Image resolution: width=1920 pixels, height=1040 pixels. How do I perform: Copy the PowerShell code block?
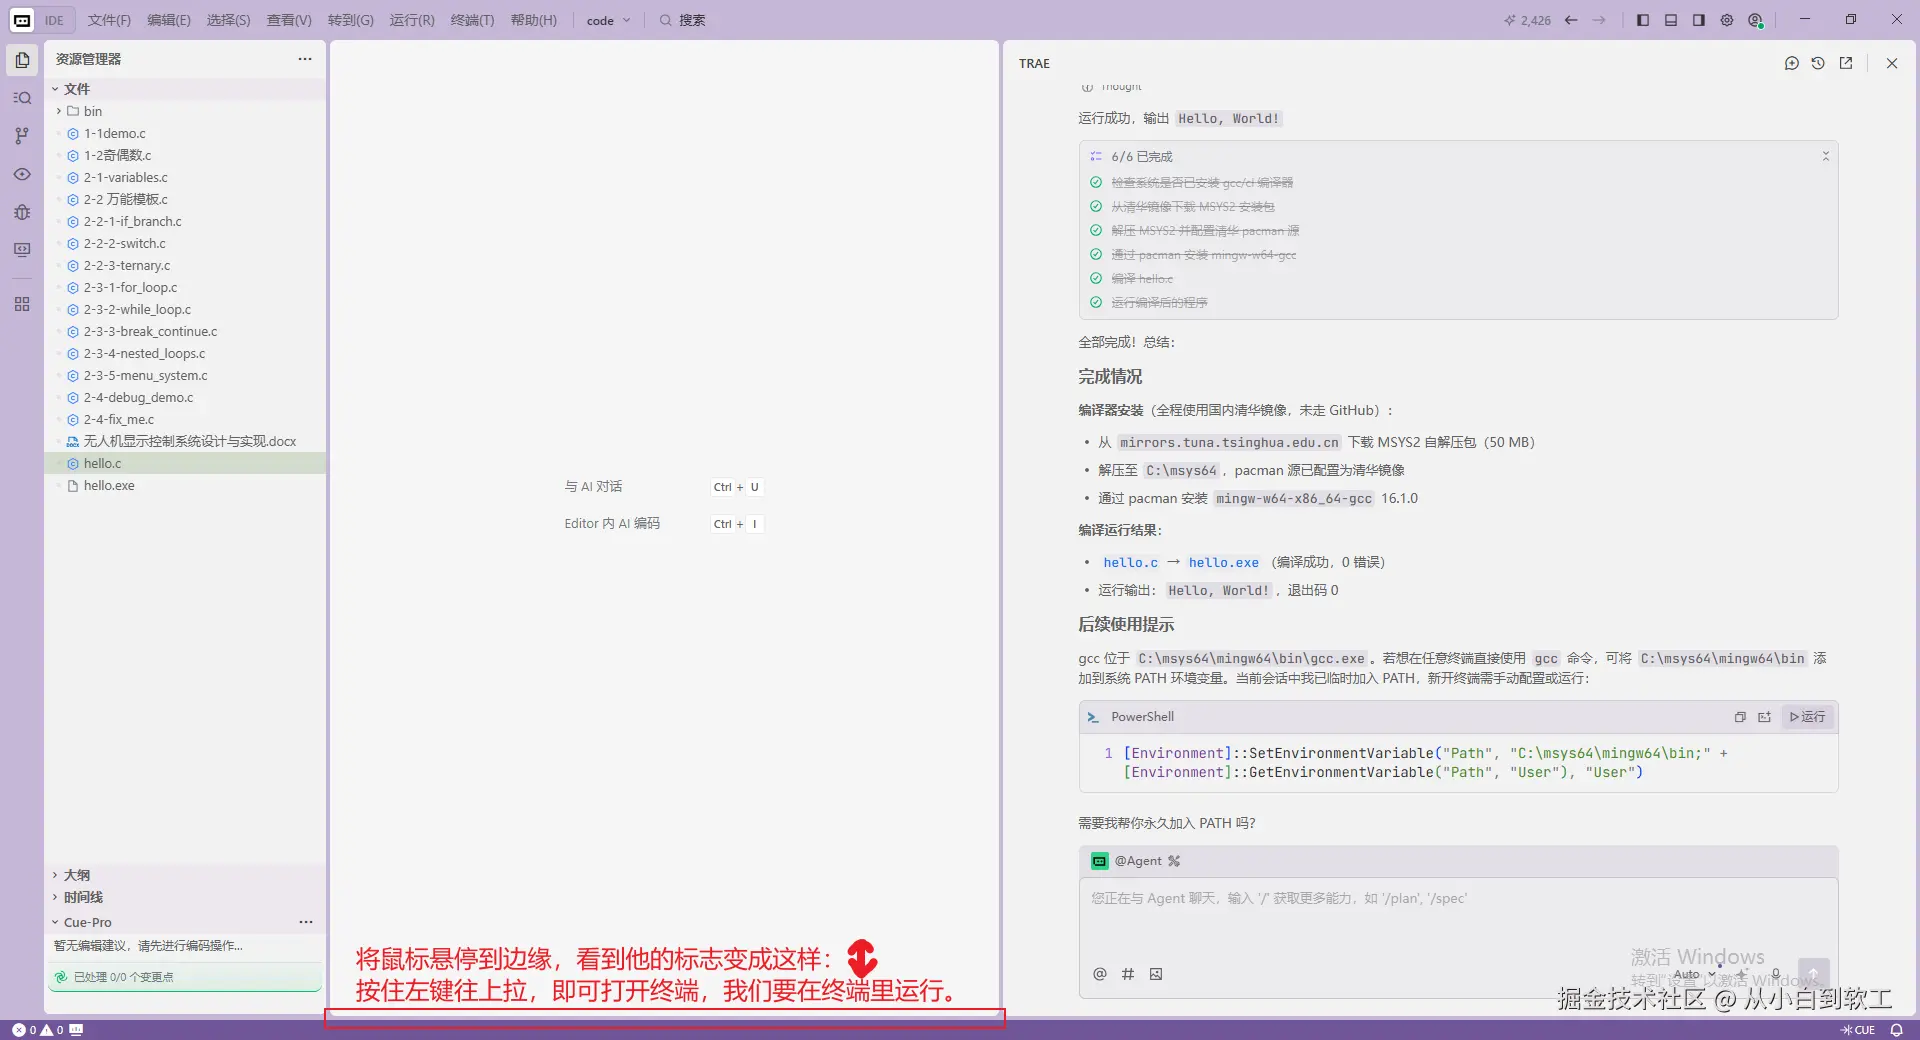pos(1740,717)
